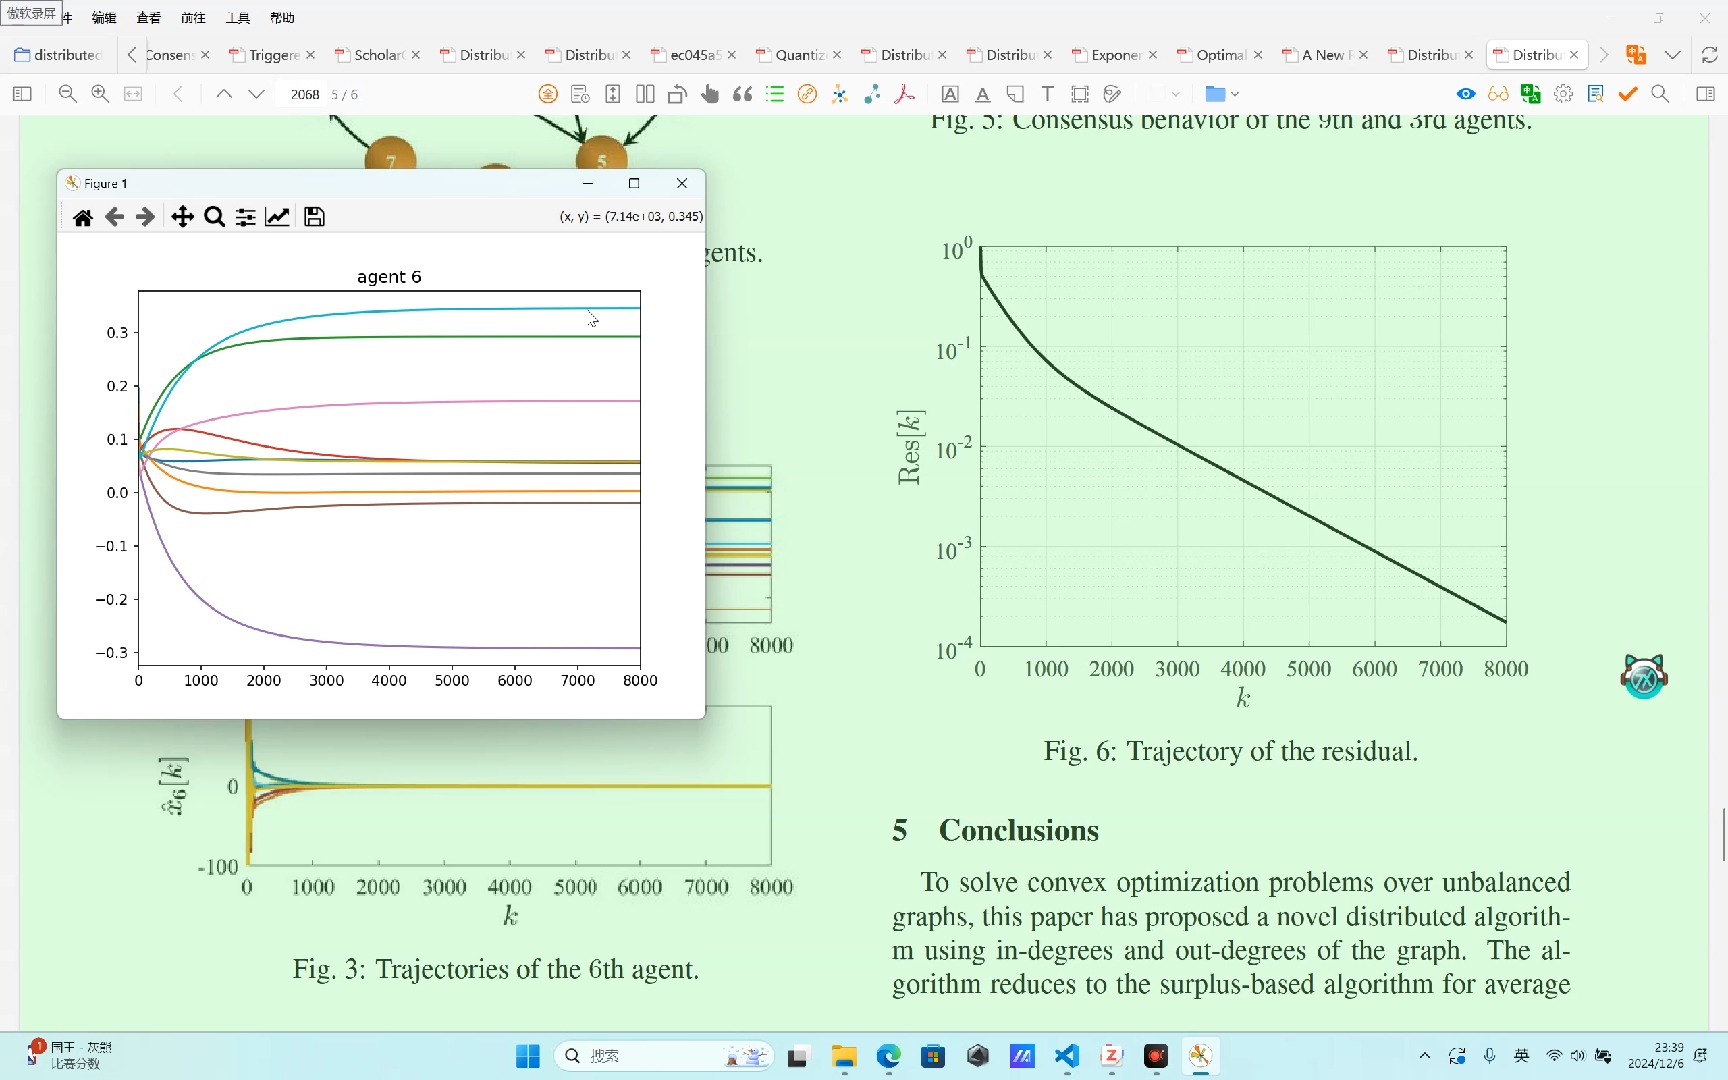Click the page number input field
Screen dimensions: 1728x1080
[x=304, y=94]
